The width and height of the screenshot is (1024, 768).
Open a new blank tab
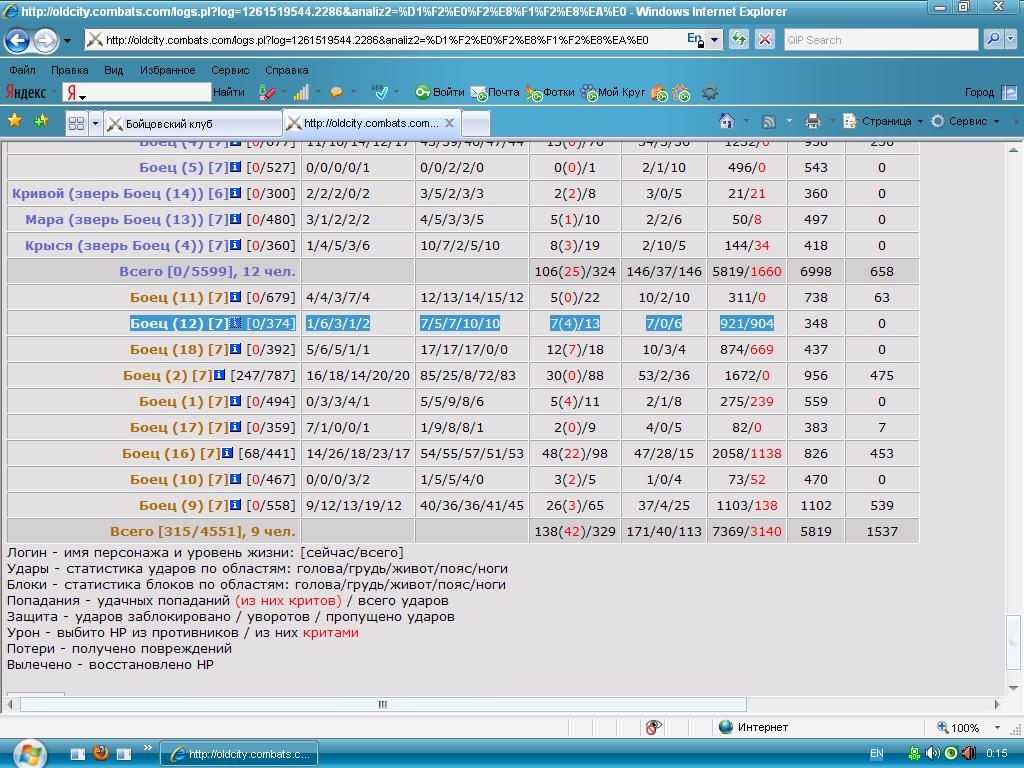(476, 123)
